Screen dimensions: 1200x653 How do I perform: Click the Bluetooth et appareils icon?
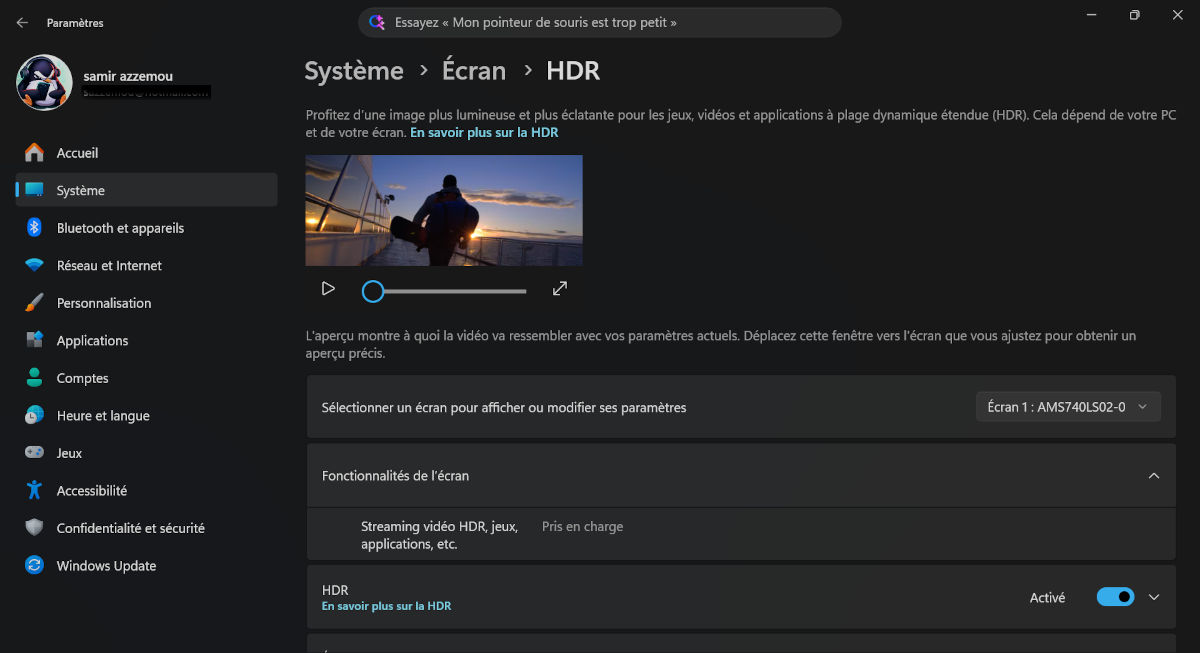(34, 228)
